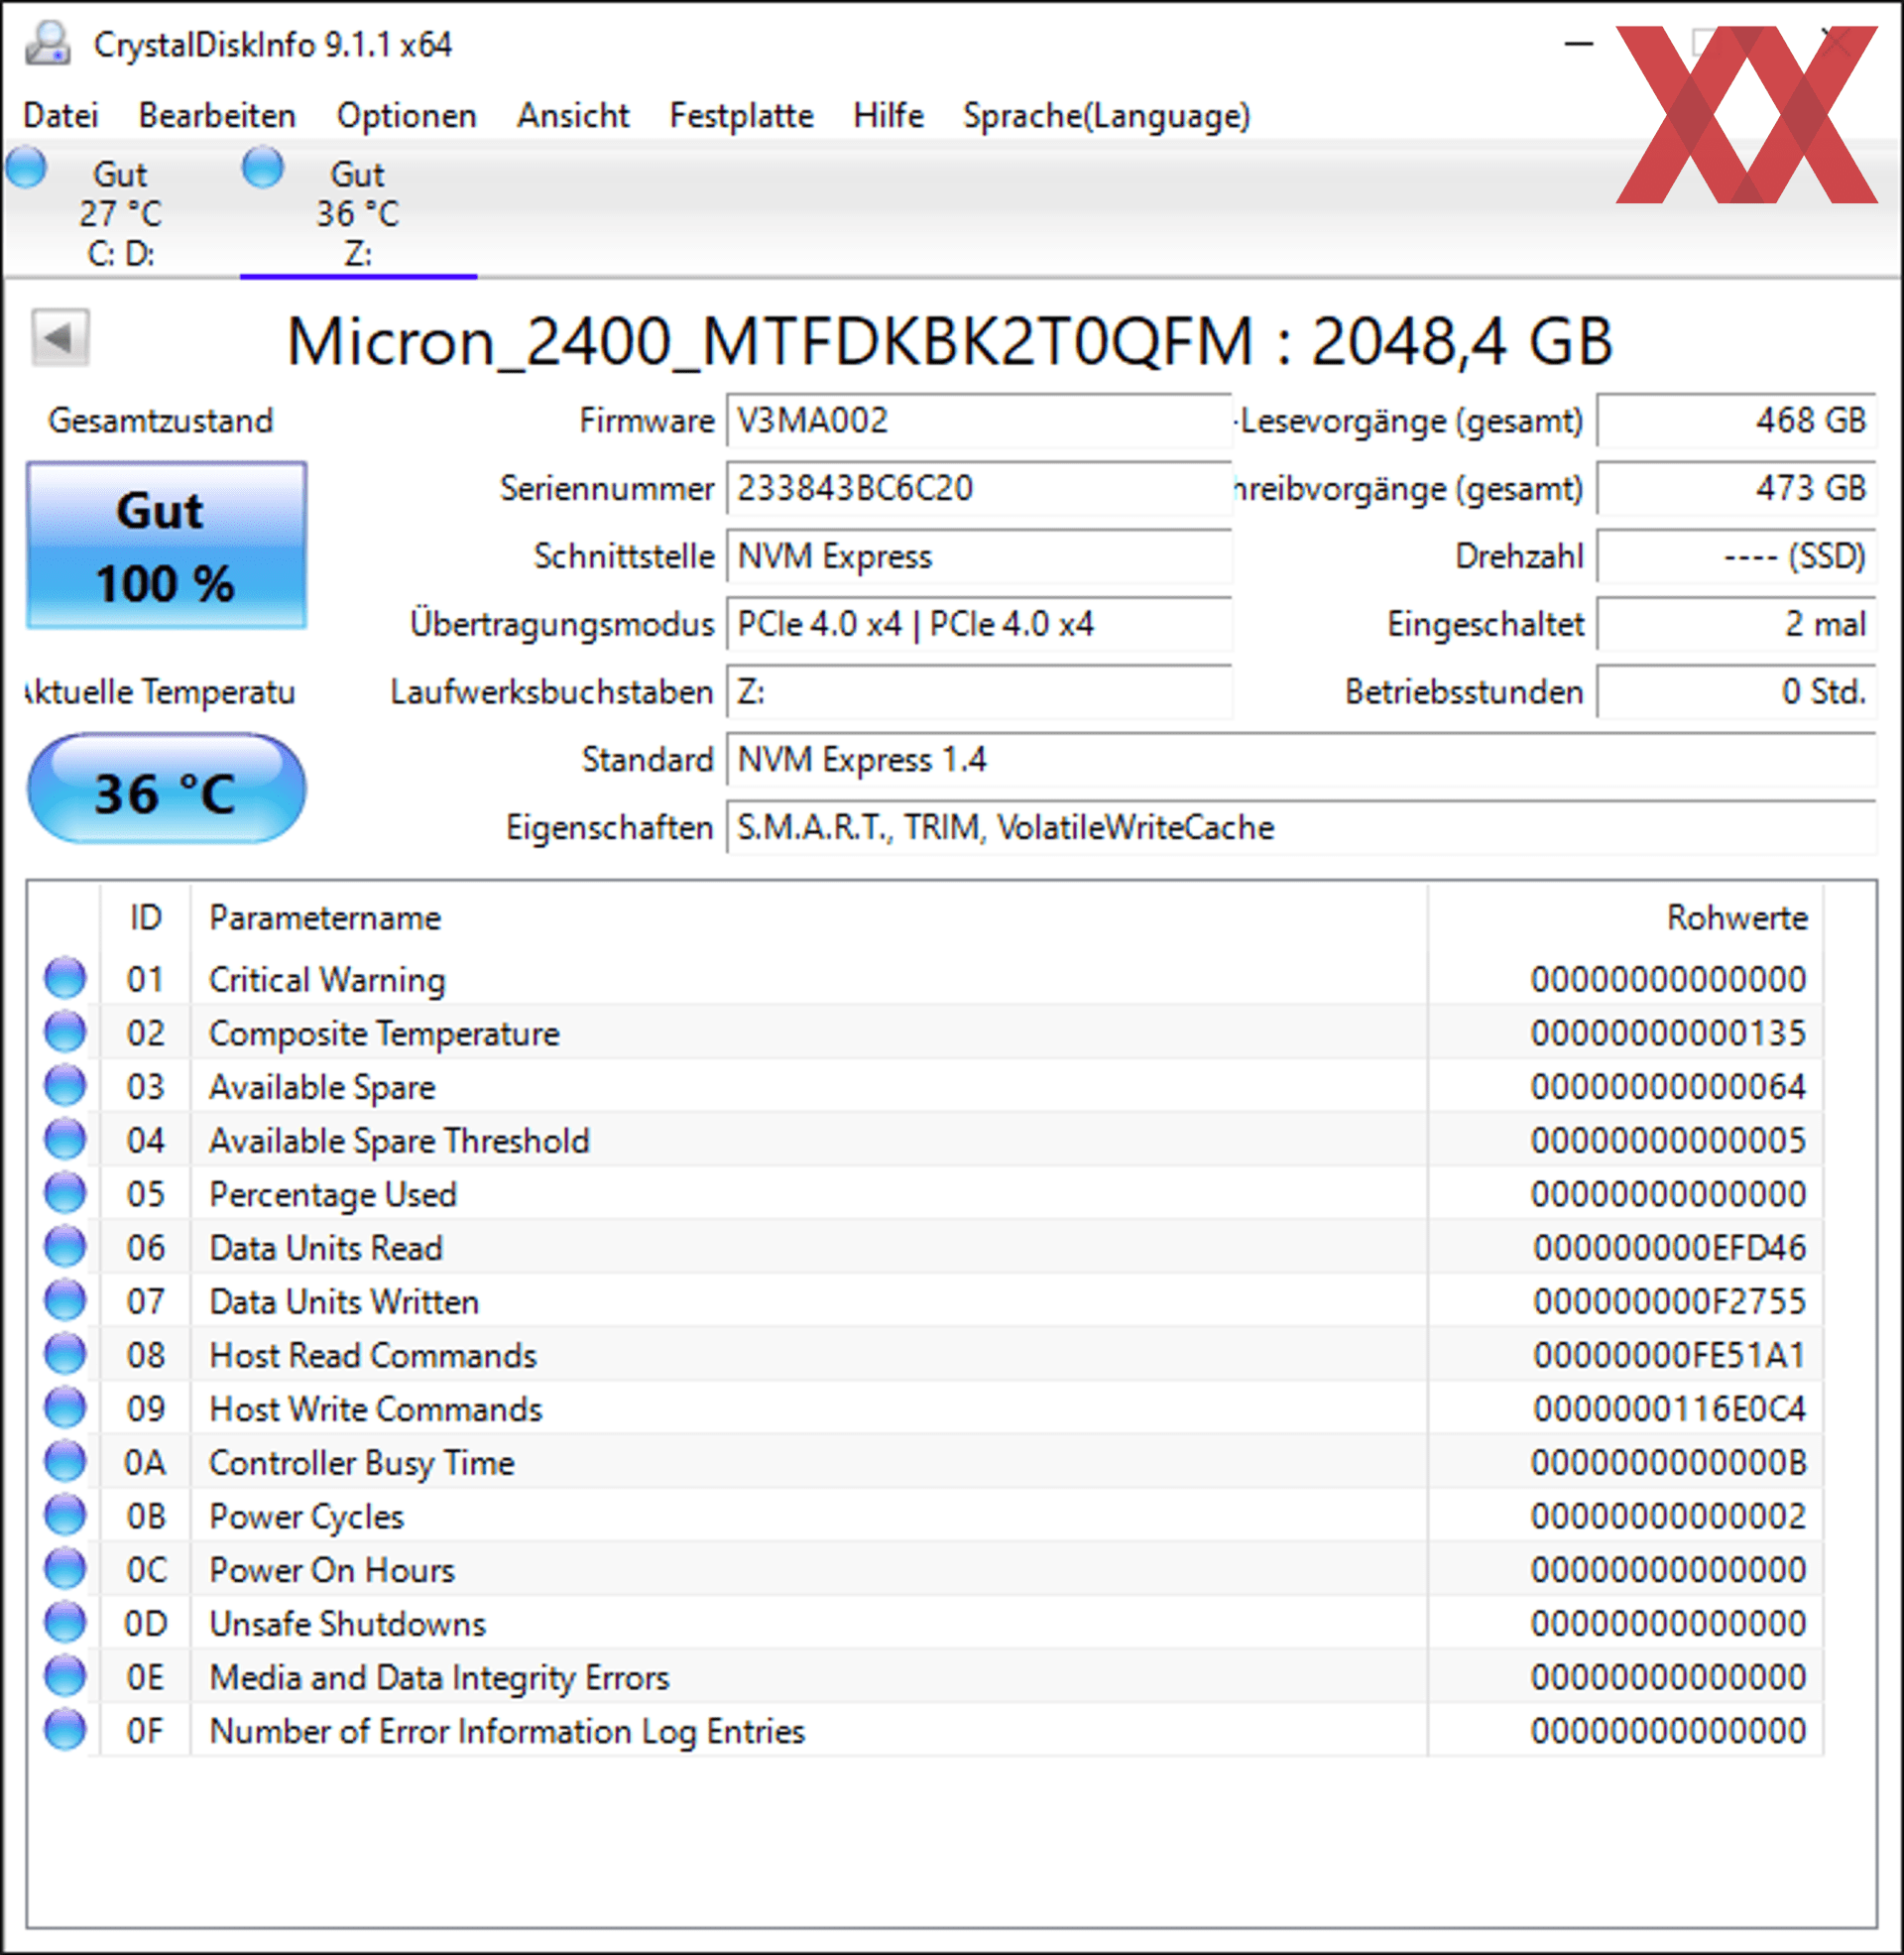1904x1955 pixels.
Task: Select the C: D: drive tab
Action: (x=120, y=212)
